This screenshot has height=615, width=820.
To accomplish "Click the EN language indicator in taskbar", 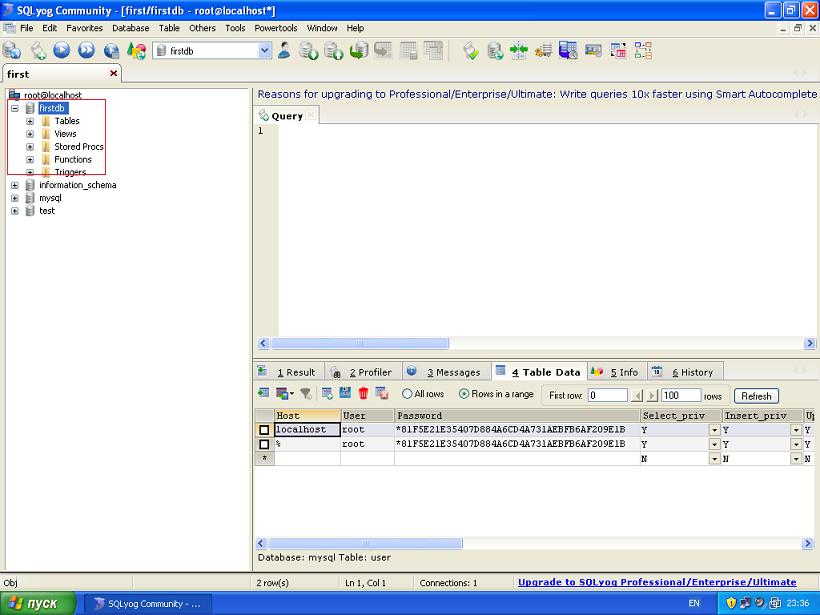I will click(x=694, y=603).
